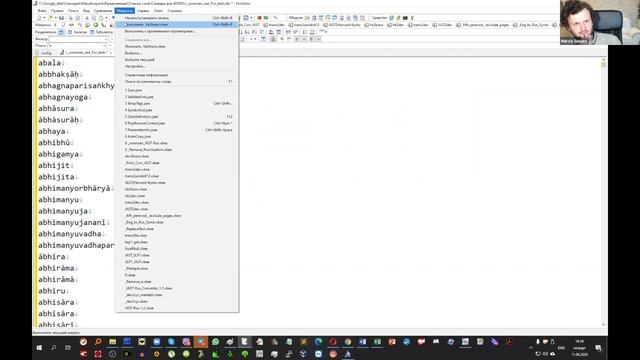Screen dimensions: 640x360
Task: Open the Сравнение menu
Action: pyautogui.click(x=102, y=11)
